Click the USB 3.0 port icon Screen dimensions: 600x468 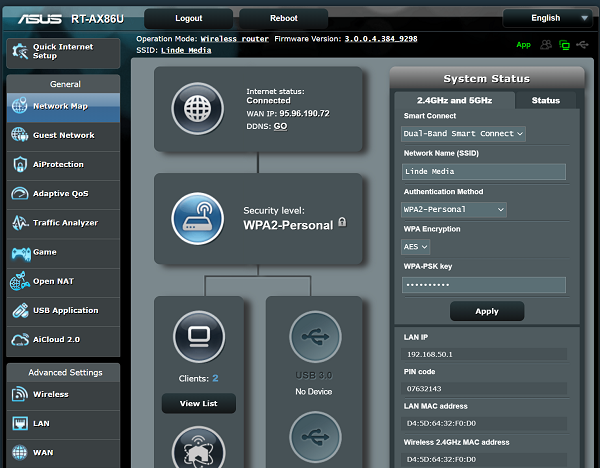315,337
